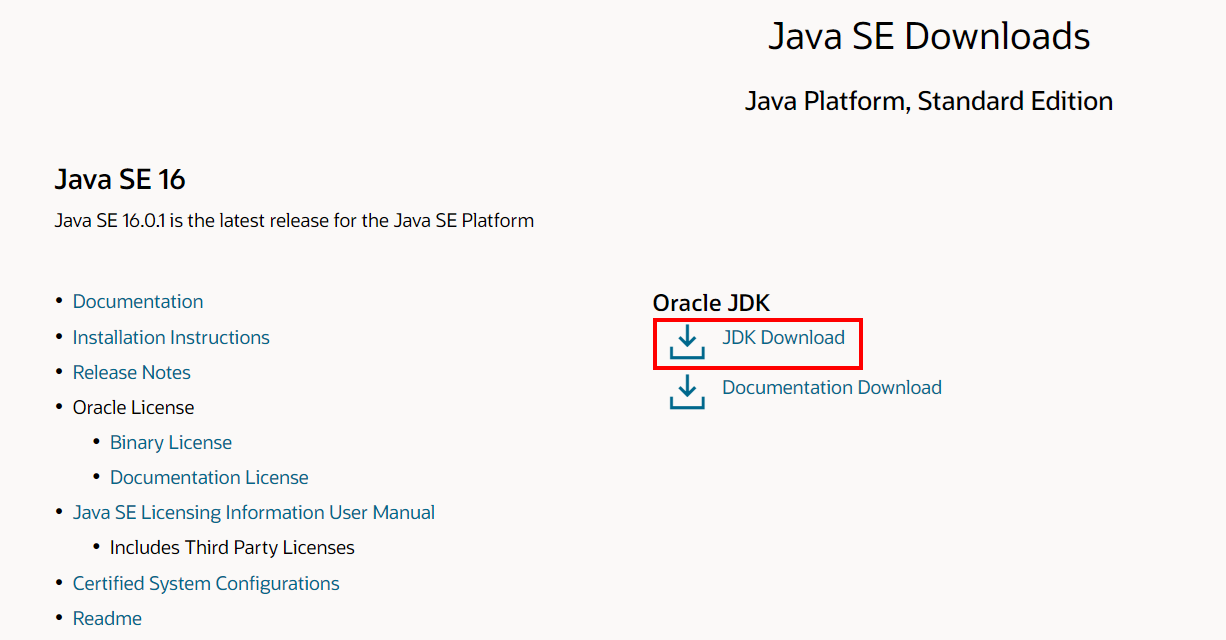Click the Java SE 16 heading
Screen dimensions: 1226x640
pyautogui.click(x=120, y=179)
